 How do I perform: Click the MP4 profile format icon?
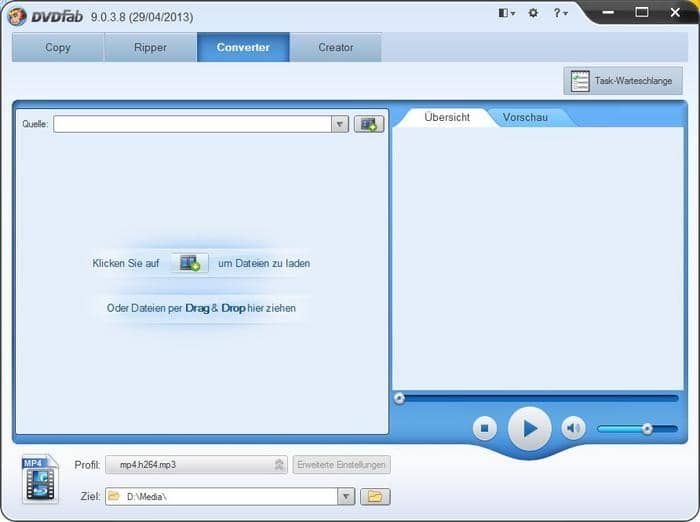[40, 479]
